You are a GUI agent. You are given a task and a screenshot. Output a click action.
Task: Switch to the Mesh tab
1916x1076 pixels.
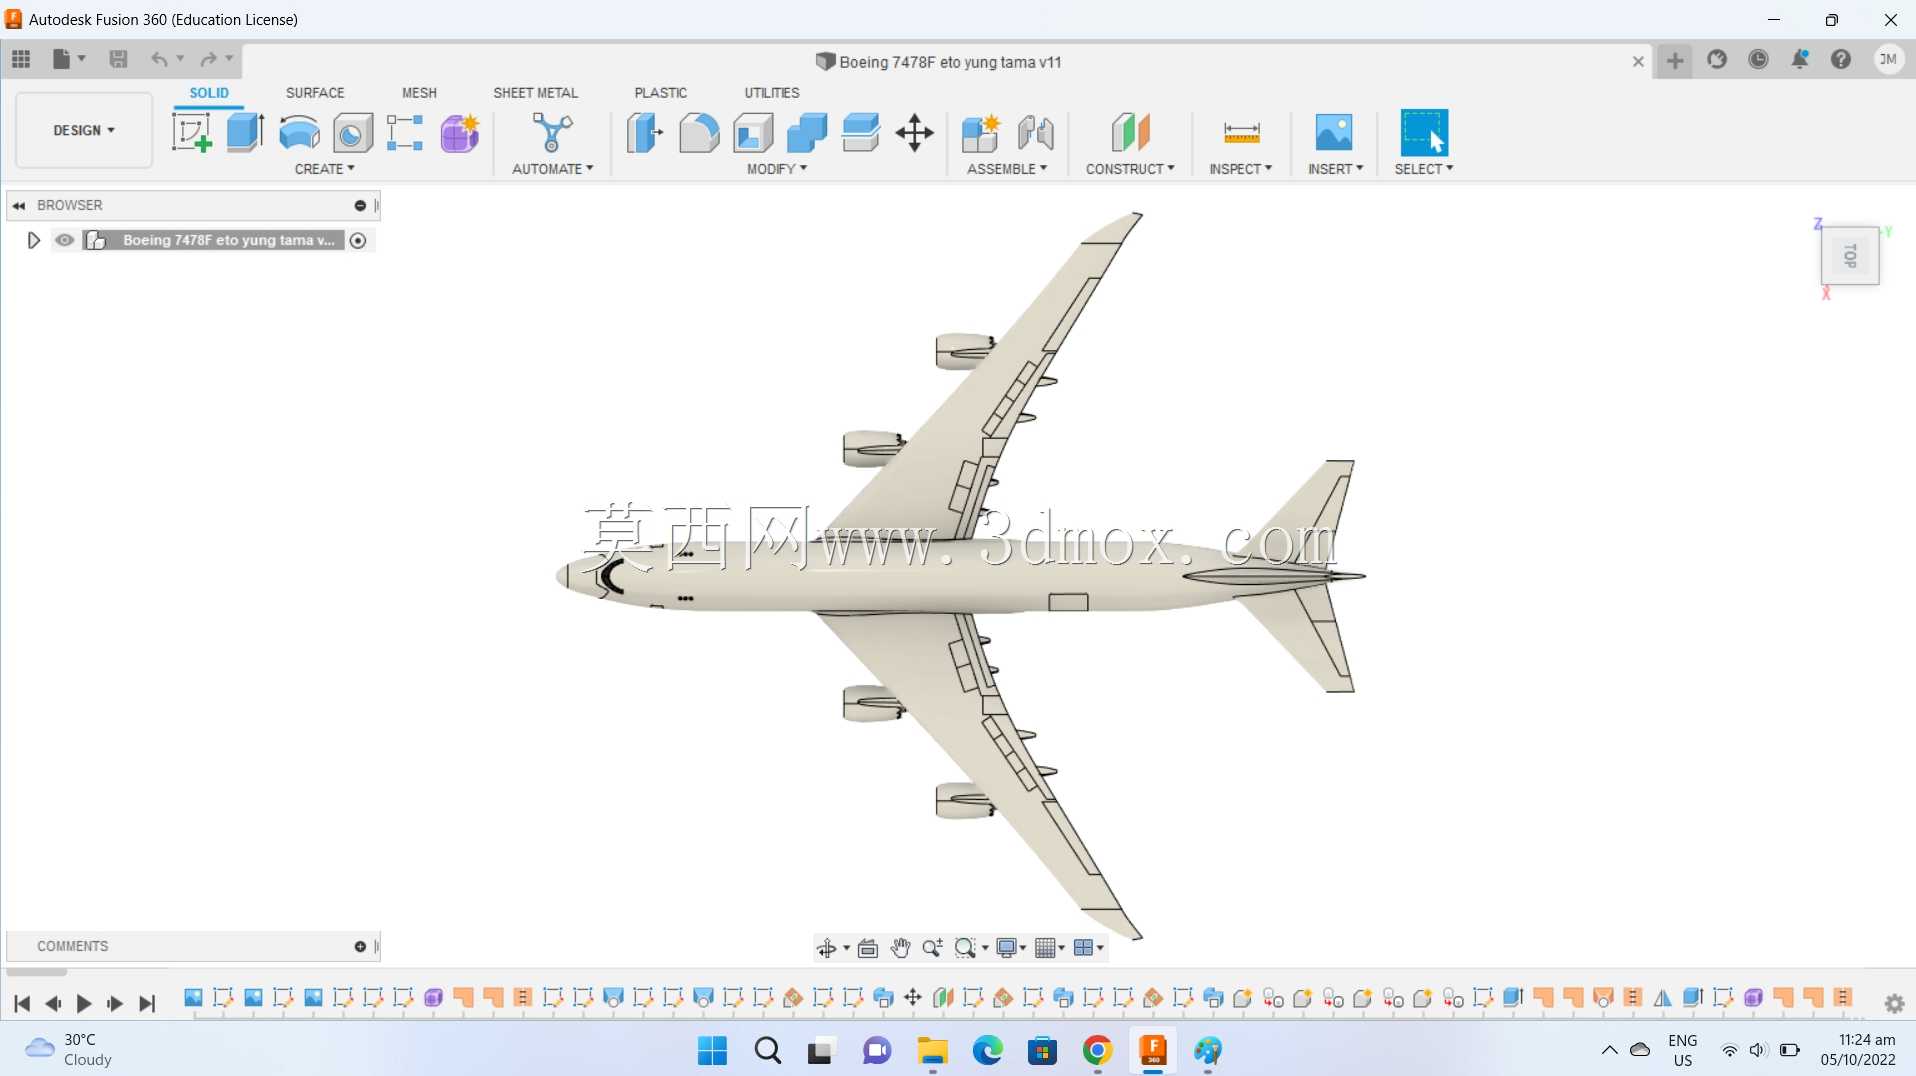pyautogui.click(x=419, y=93)
